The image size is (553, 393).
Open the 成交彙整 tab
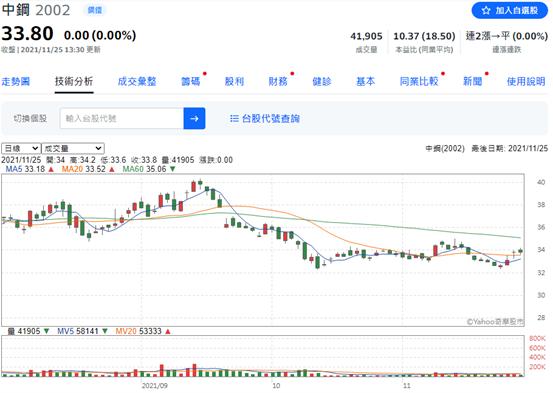point(137,81)
